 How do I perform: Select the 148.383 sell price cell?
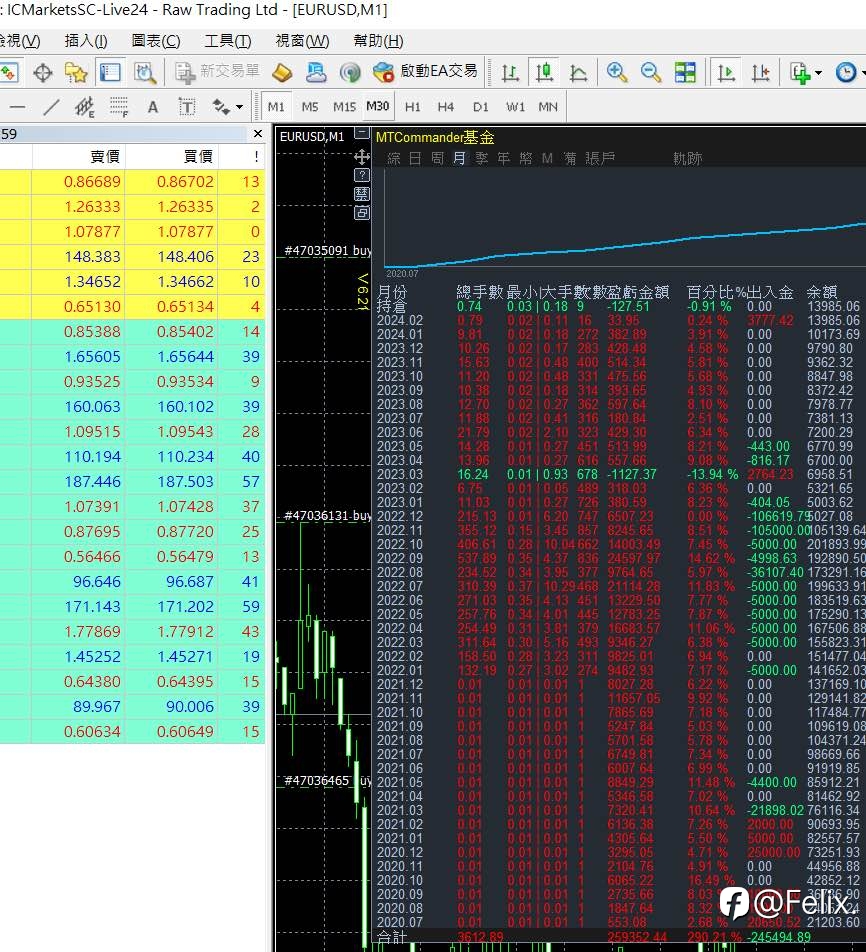pos(78,257)
